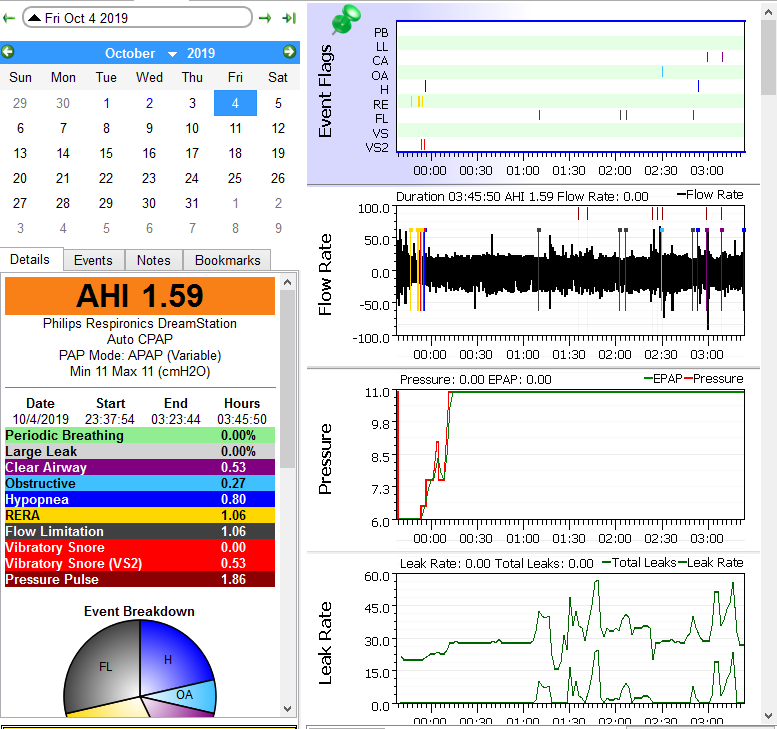
Task: Select October 2 in calendar
Action: pos(149,103)
